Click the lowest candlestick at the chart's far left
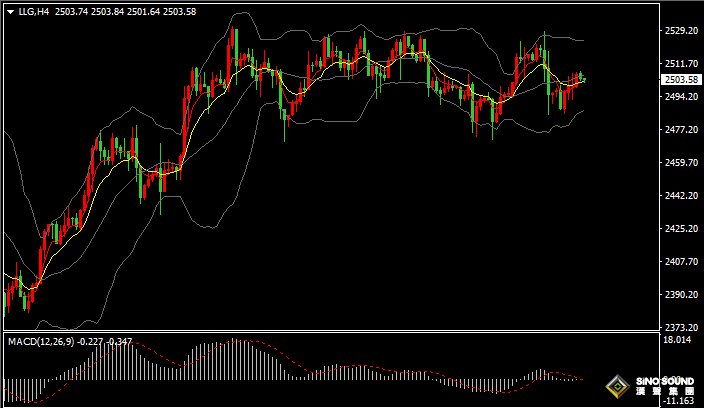The image size is (704, 408). point(27,300)
